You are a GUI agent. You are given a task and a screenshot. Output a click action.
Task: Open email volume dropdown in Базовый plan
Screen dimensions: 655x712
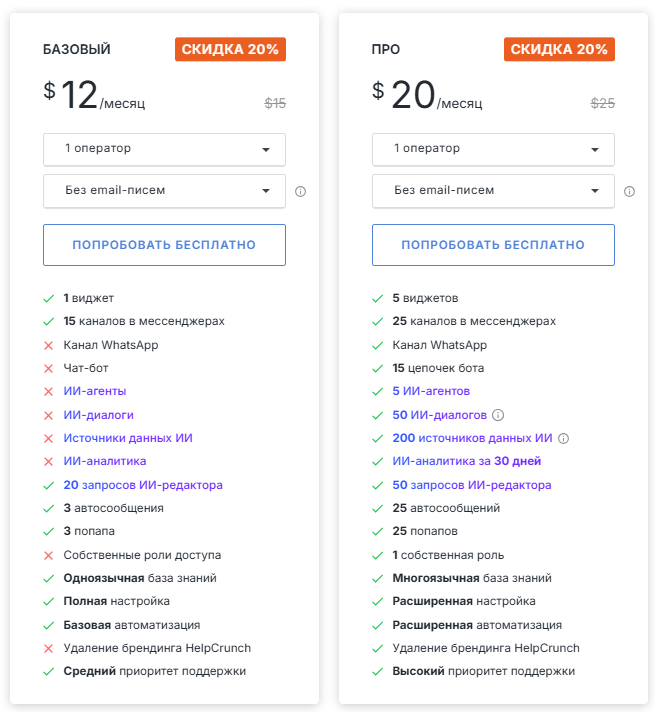(164, 190)
